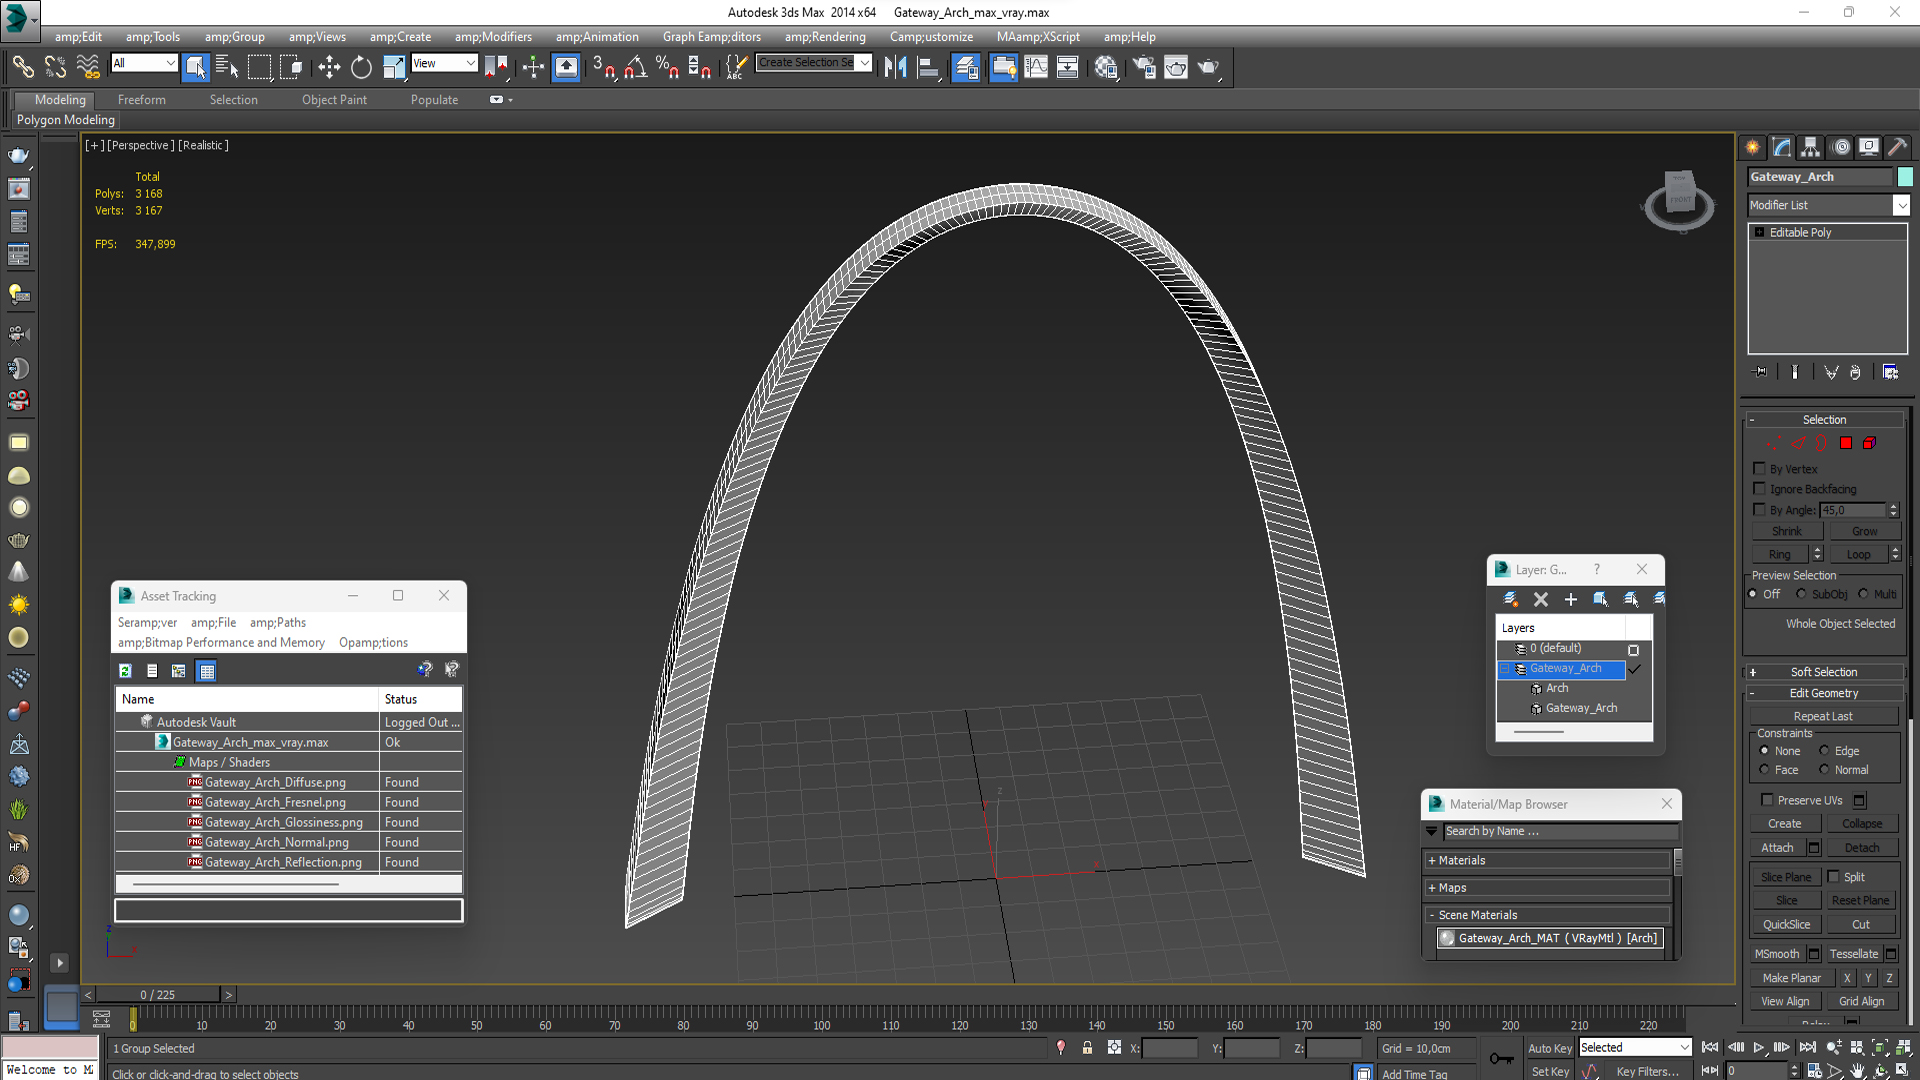Expand the Maps group in browser
Screen dimensions: 1920x1080
[x=1546, y=888]
